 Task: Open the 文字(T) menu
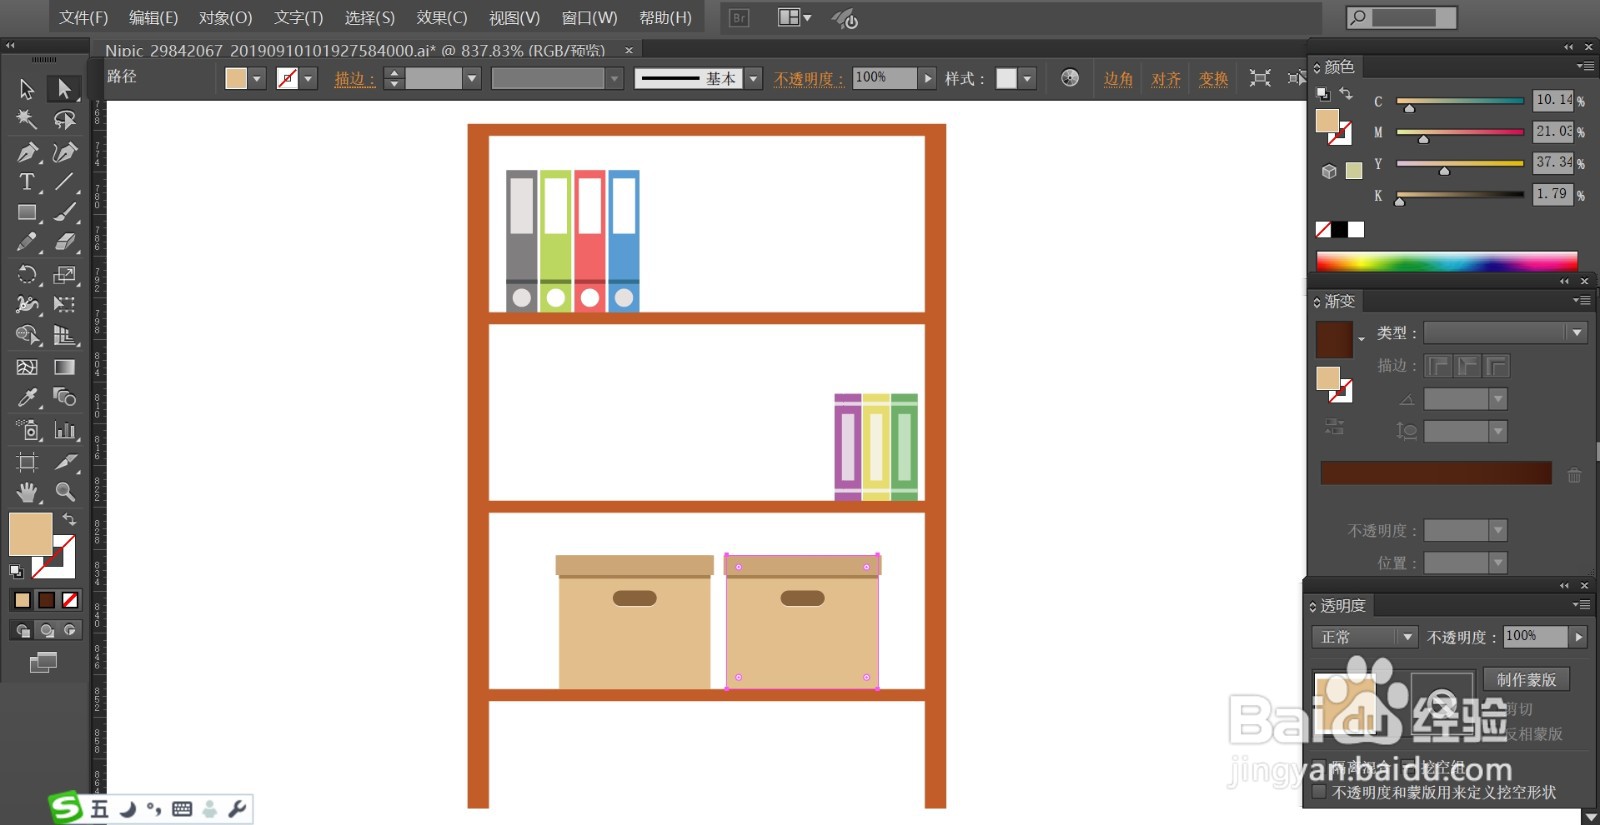[x=298, y=18]
